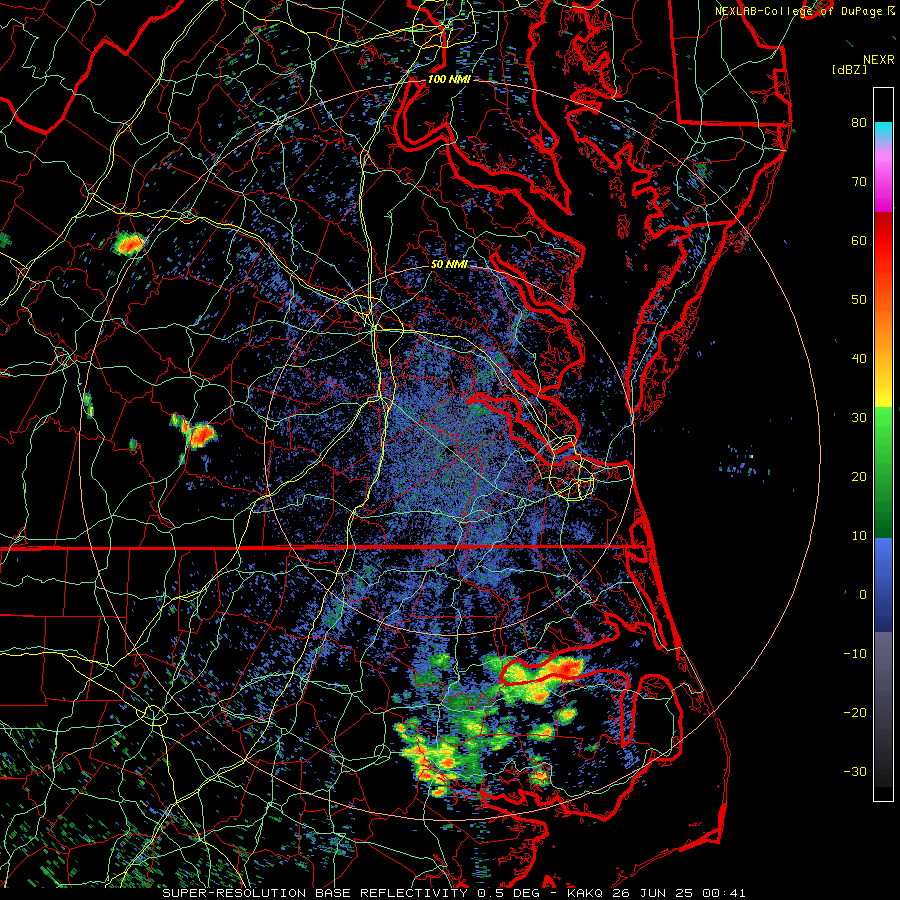
Task: Click the 80 value on the dBZ scale
Action: (859, 122)
